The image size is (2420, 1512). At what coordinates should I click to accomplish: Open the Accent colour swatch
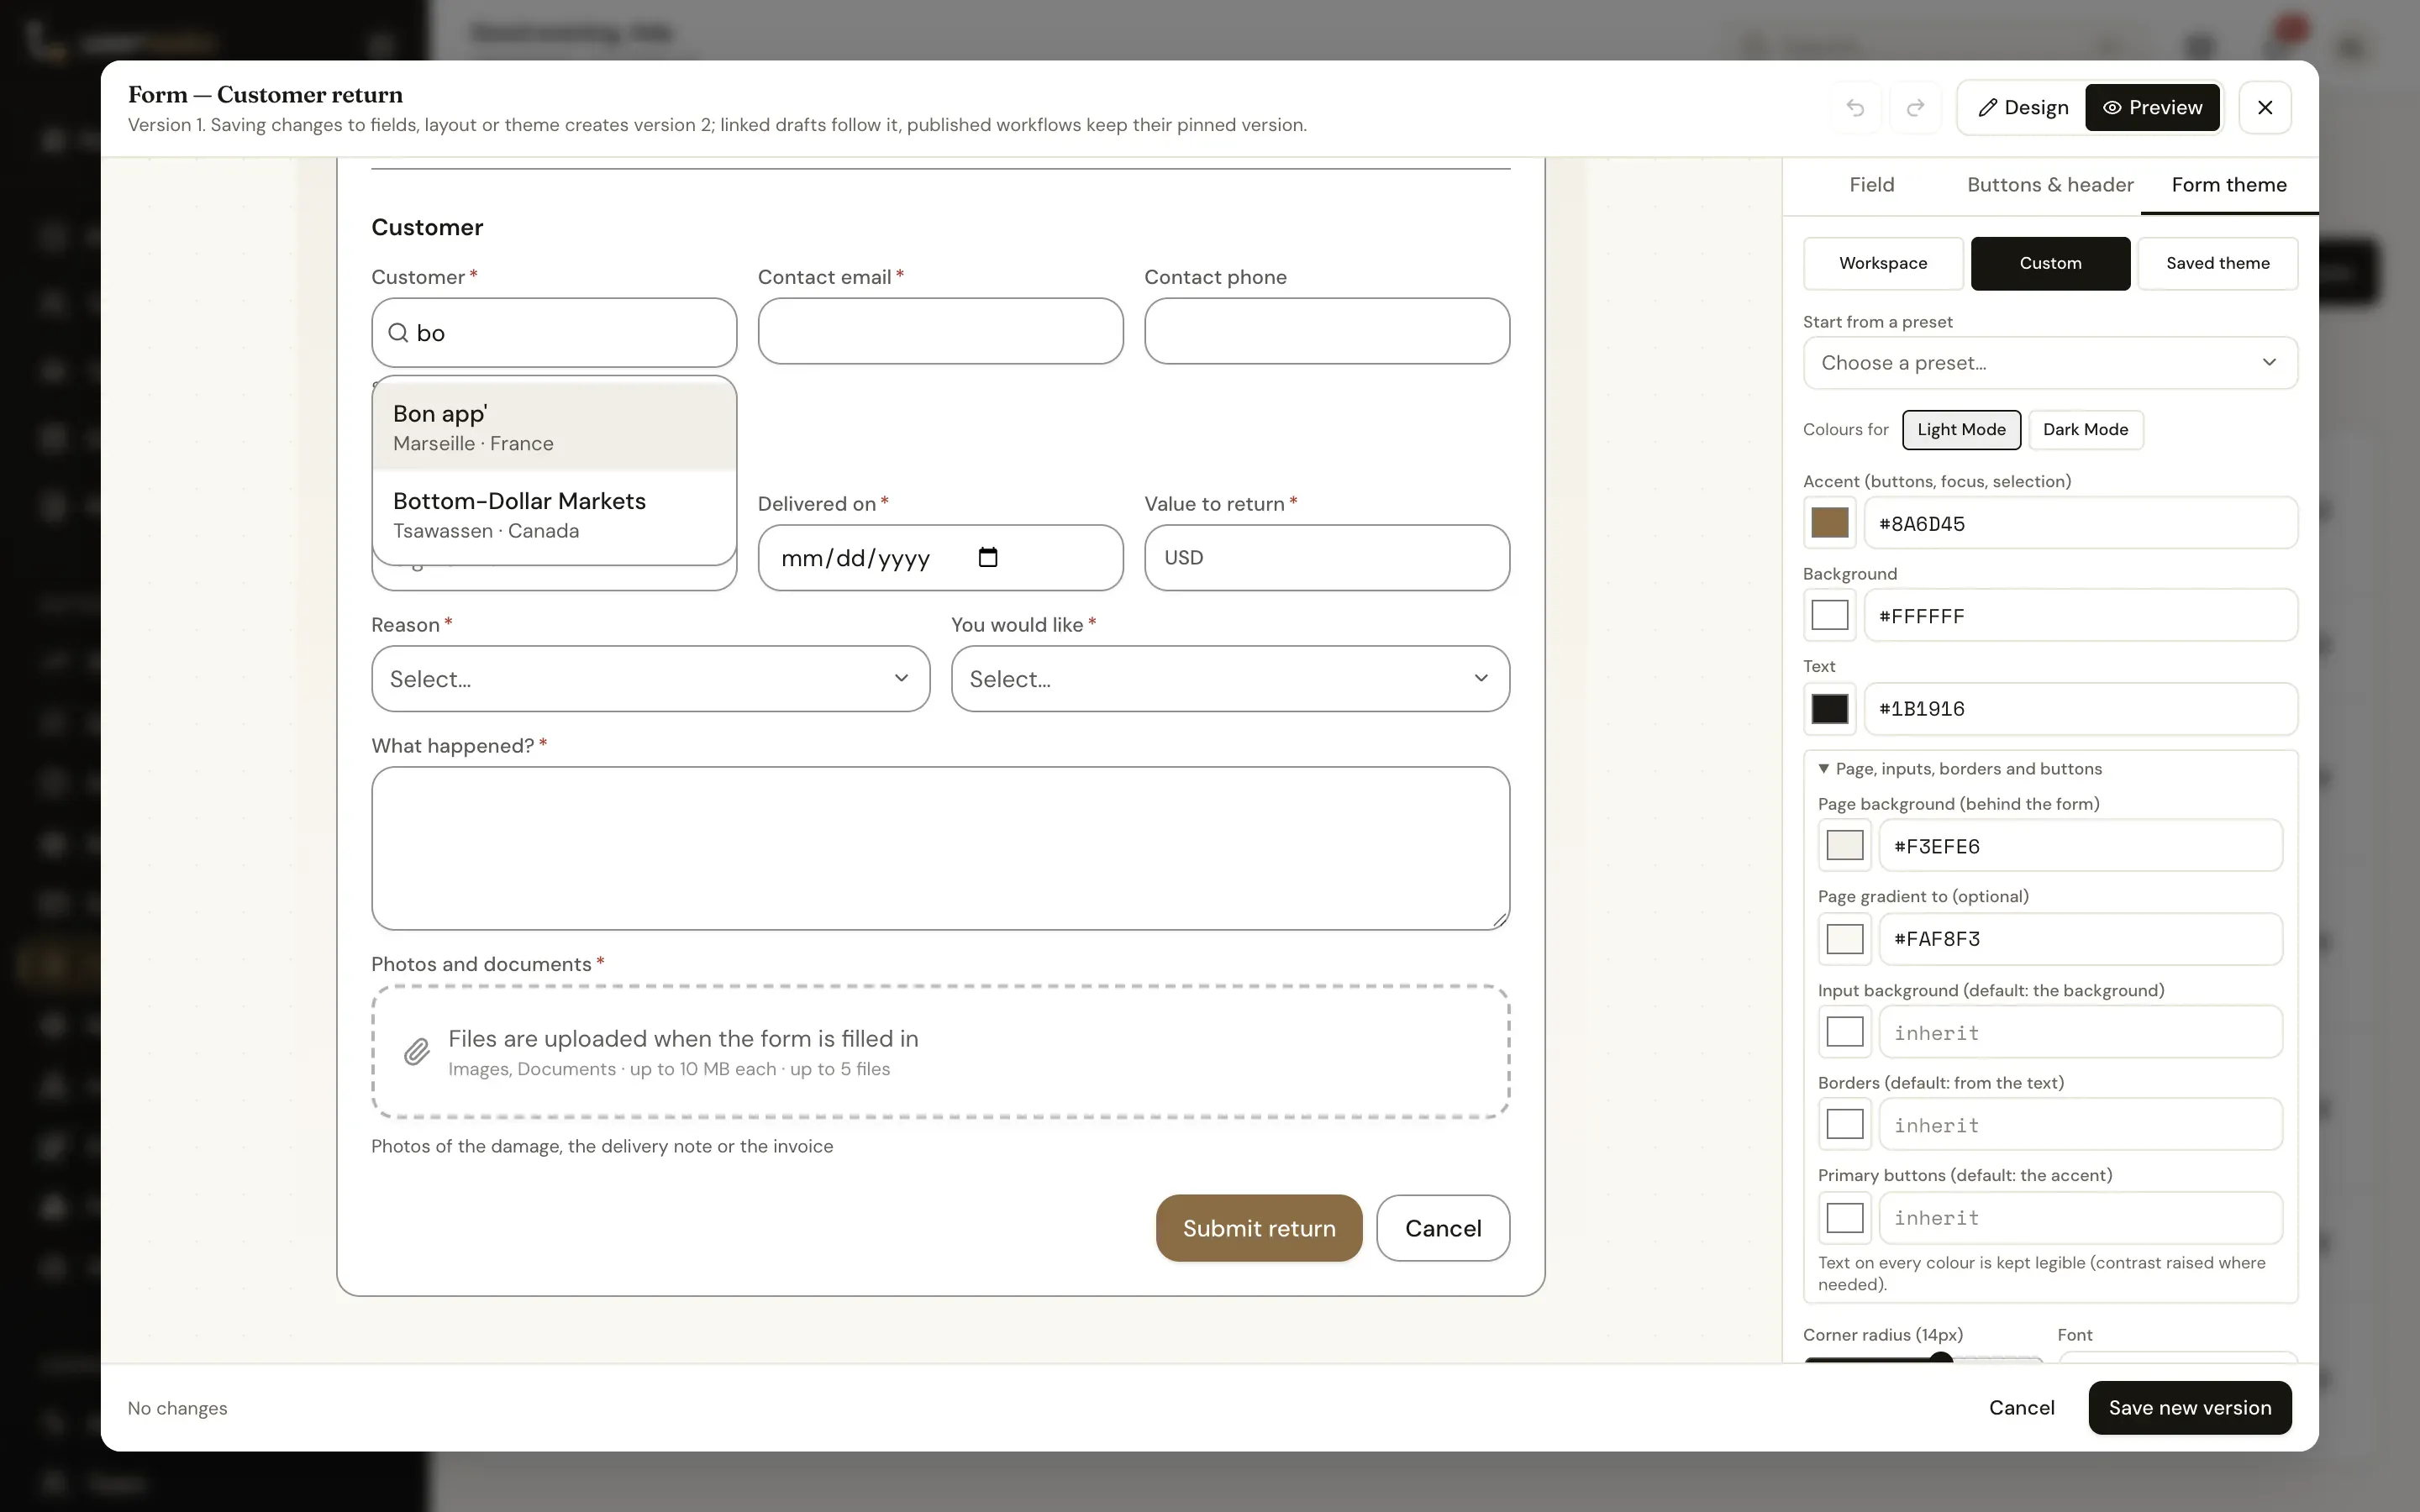[x=1830, y=522]
